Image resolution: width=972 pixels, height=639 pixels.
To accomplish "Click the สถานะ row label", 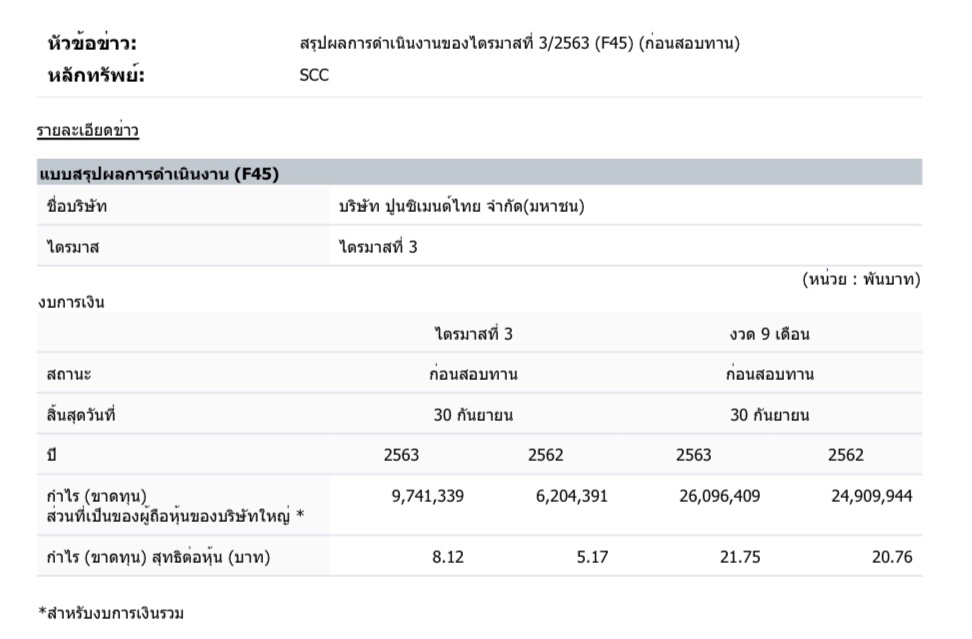I will coord(69,374).
